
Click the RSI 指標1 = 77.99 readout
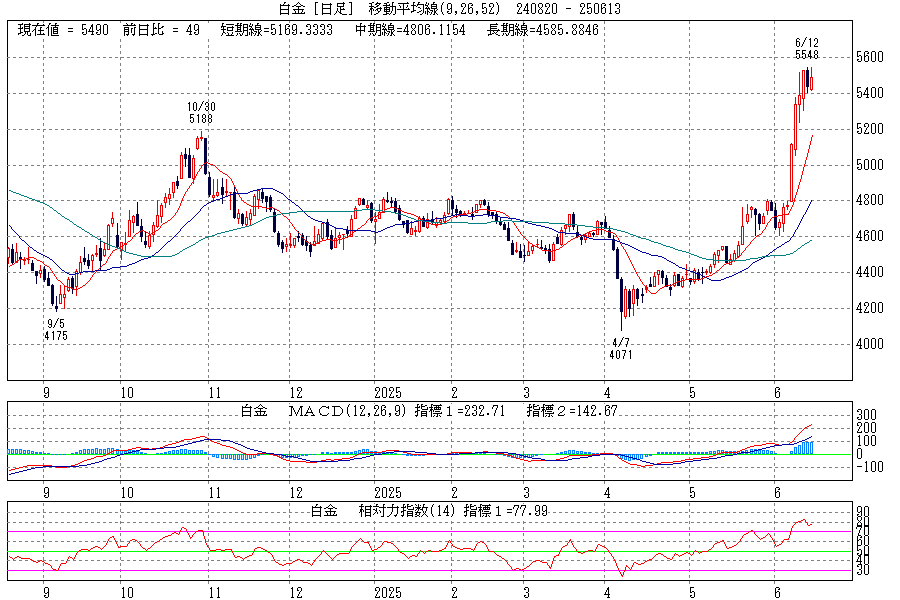click(507, 510)
